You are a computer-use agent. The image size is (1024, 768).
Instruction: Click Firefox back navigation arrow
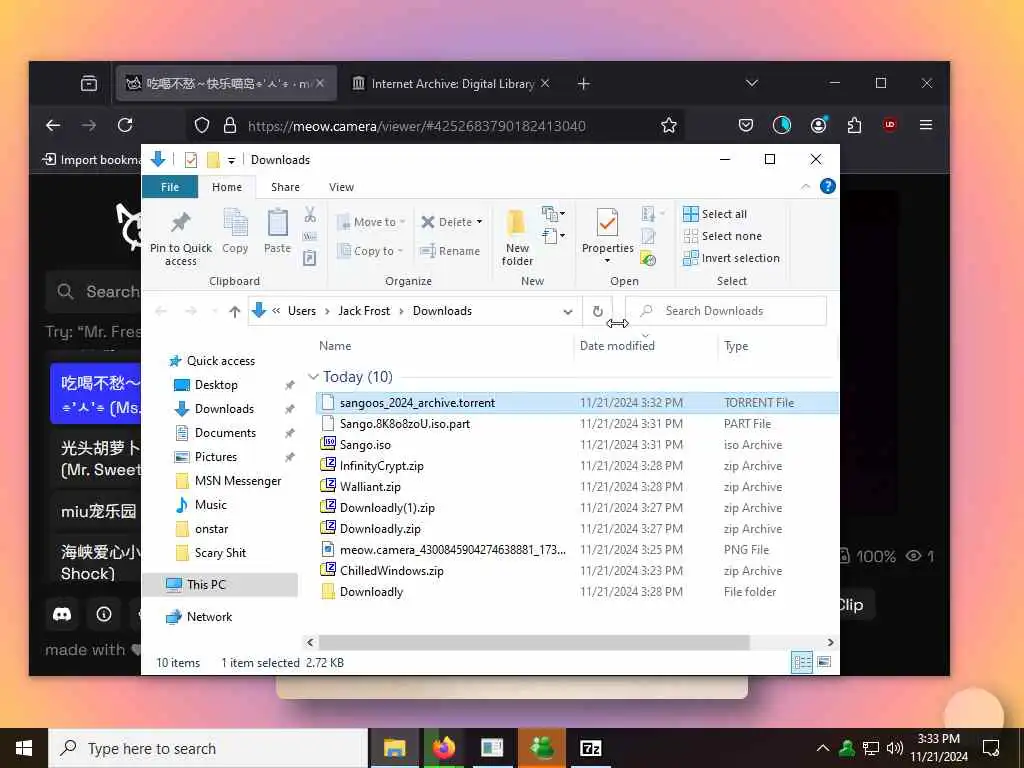(53, 125)
